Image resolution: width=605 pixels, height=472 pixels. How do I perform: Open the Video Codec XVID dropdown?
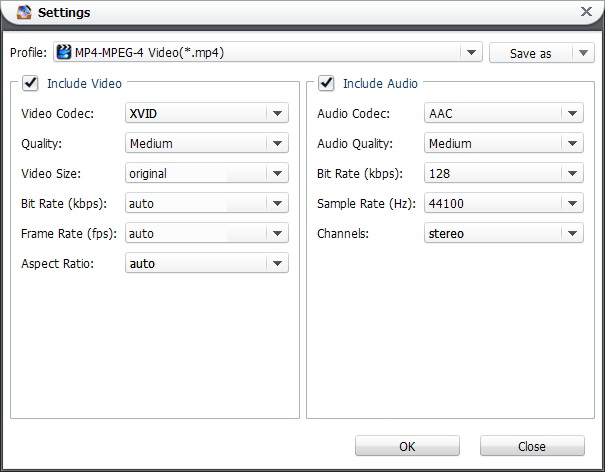[207, 113]
